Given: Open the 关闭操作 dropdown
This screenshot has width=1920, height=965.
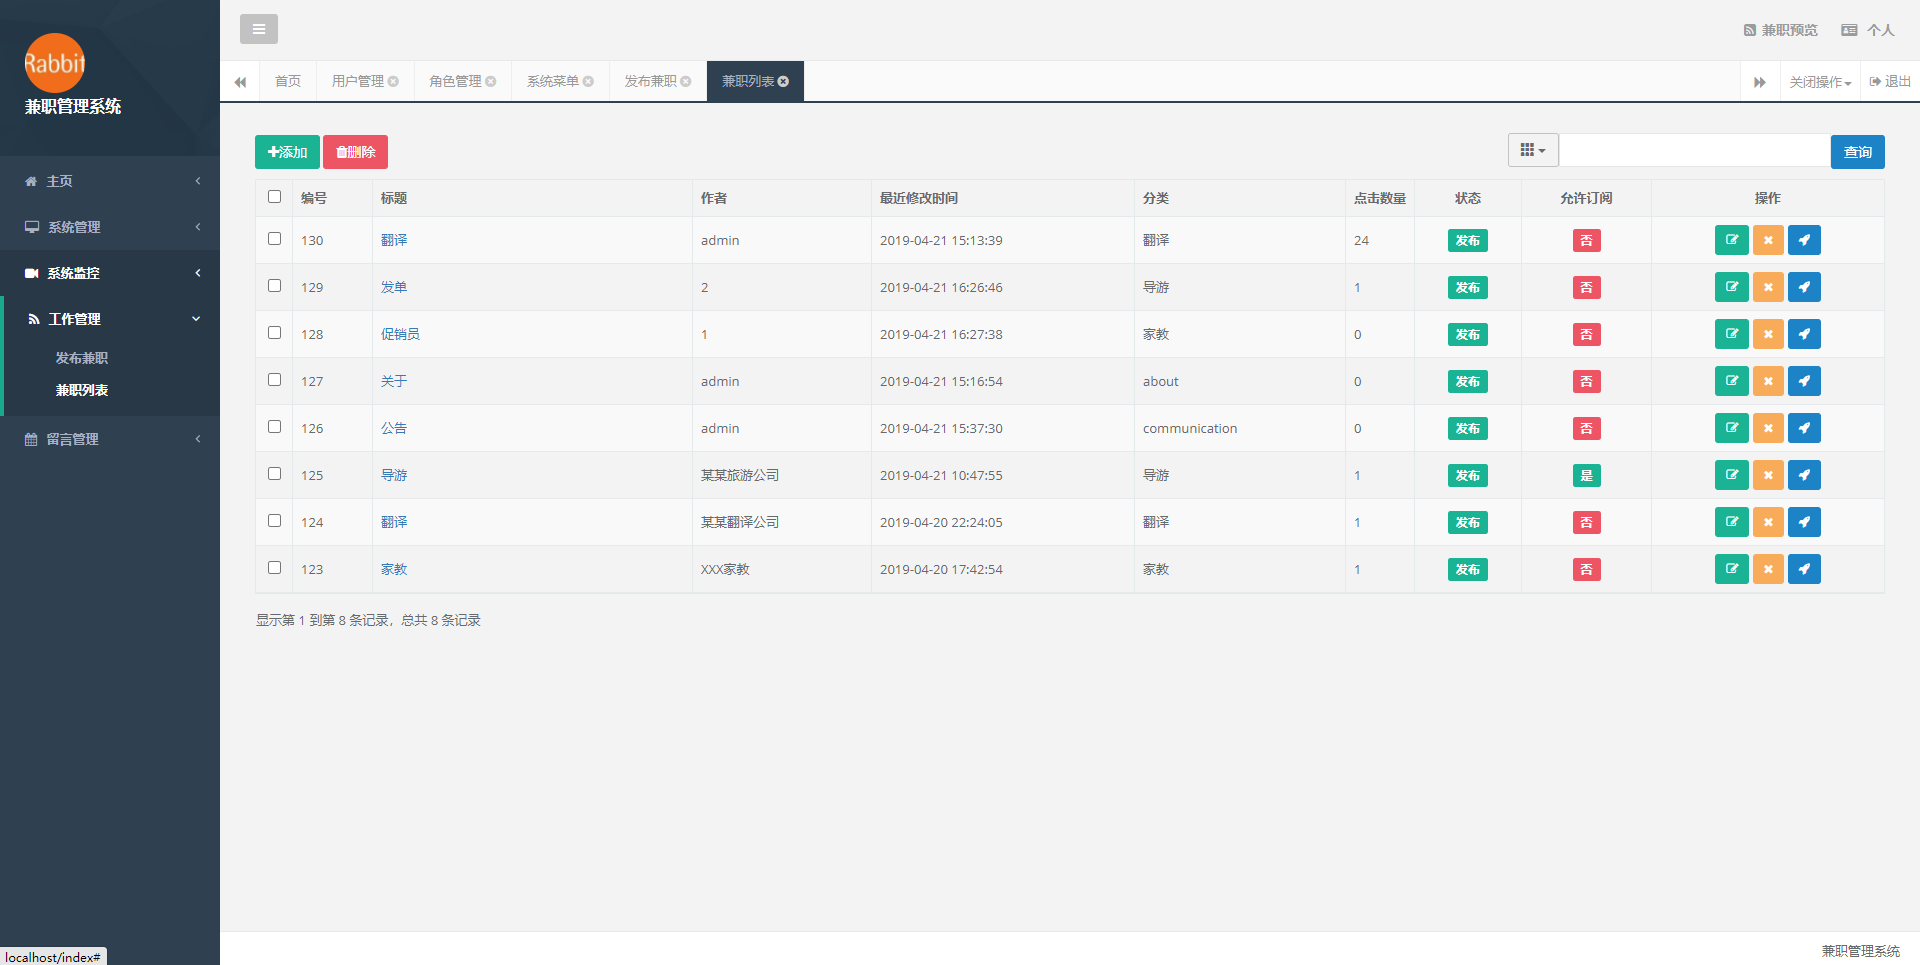Looking at the screenshot, I should click(x=1820, y=82).
